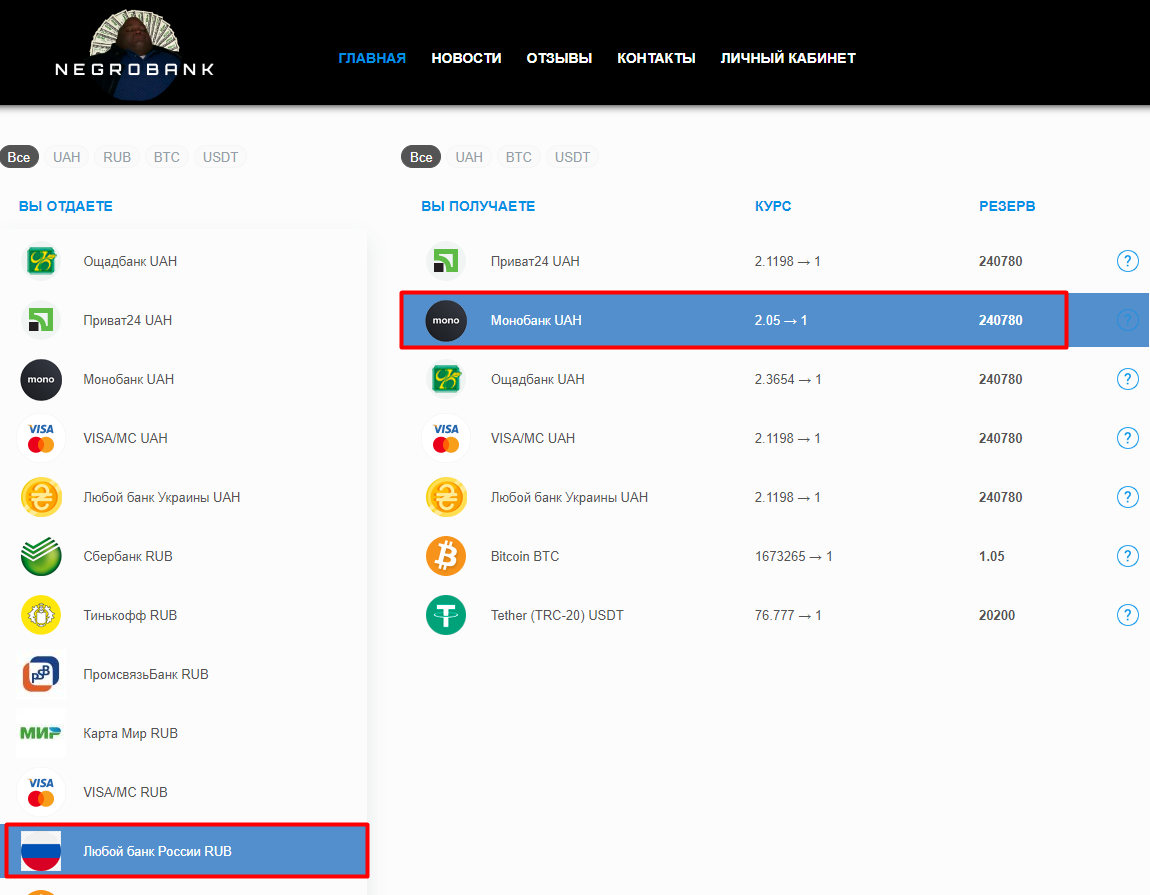Choose Ощадбанк UAH label to give

point(130,261)
